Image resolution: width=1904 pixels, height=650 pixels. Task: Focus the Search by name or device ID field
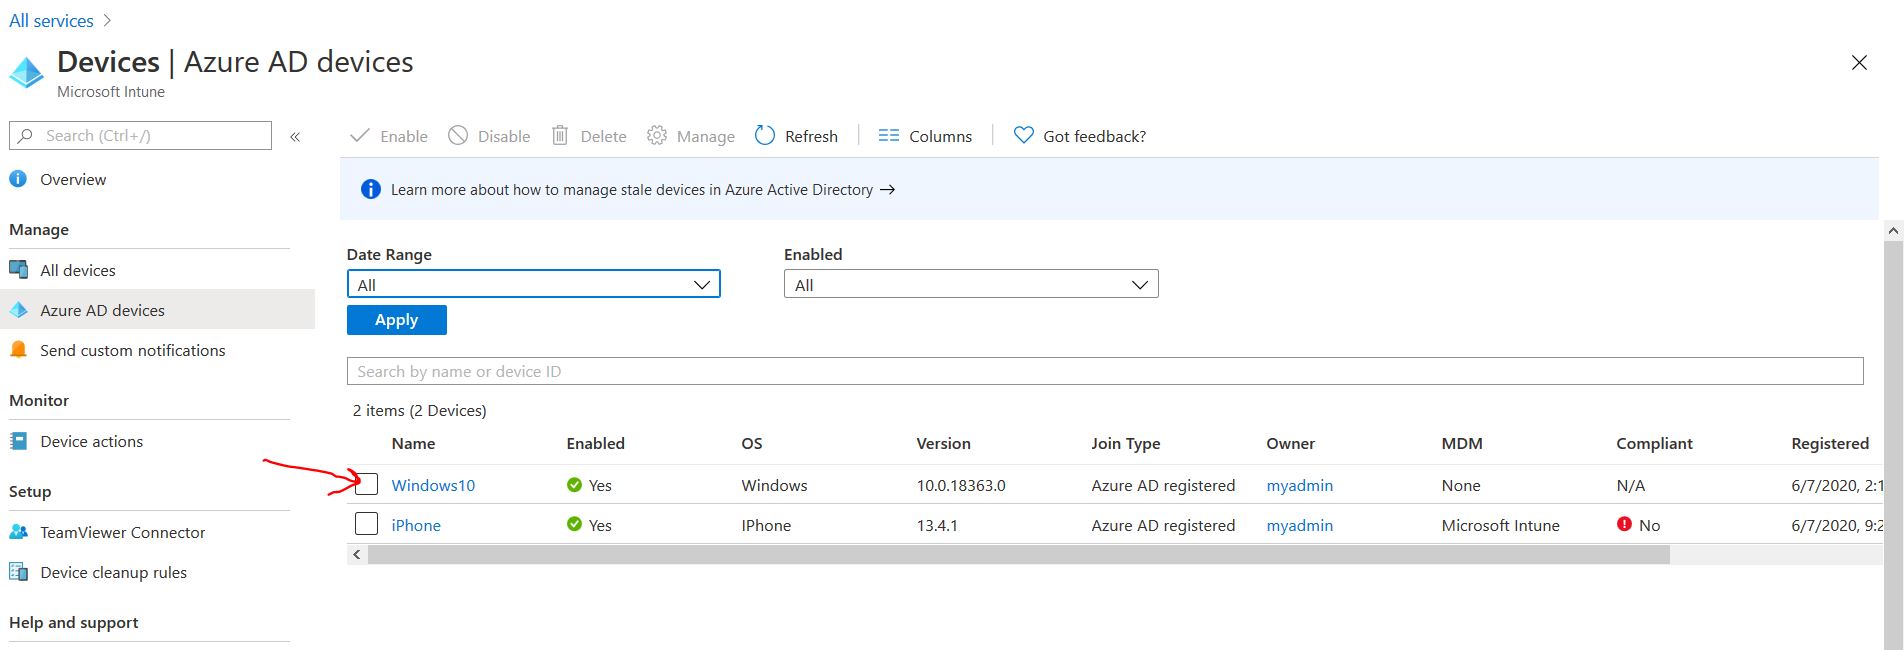1104,371
